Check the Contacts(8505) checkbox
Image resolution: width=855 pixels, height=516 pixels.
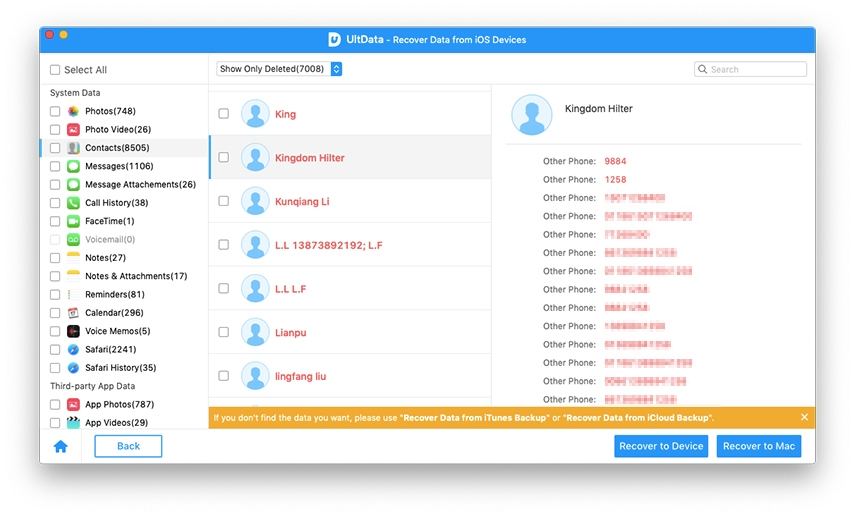coord(55,148)
